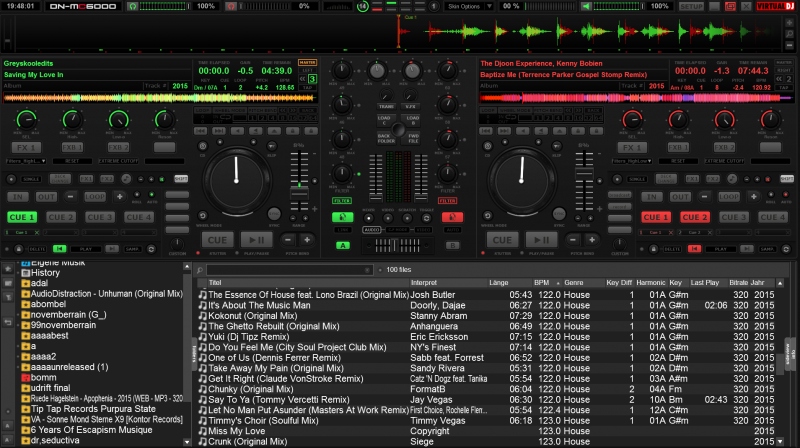The width and height of the screenshot is (800, 448).
Task: Click the left deck CD mode icon
Action: tap(203, 146)
